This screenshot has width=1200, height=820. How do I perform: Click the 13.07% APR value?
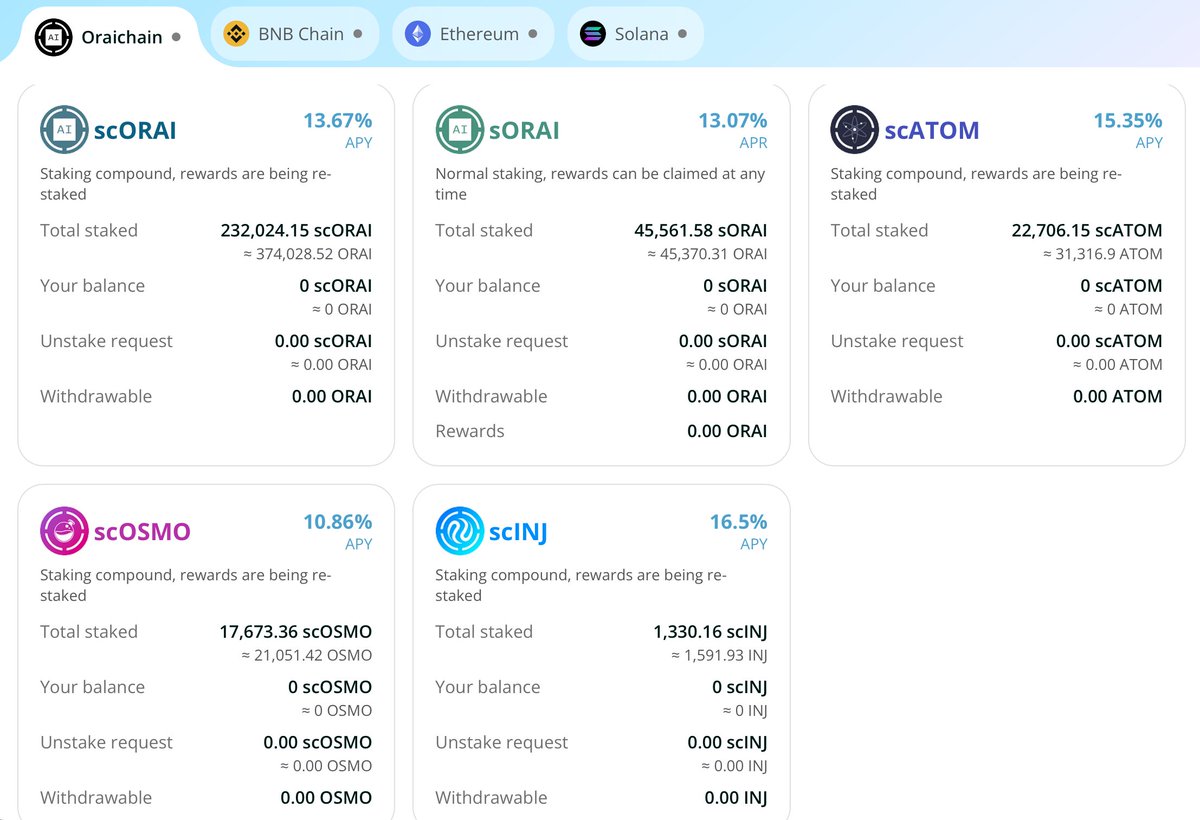click(x=733, y=121)
